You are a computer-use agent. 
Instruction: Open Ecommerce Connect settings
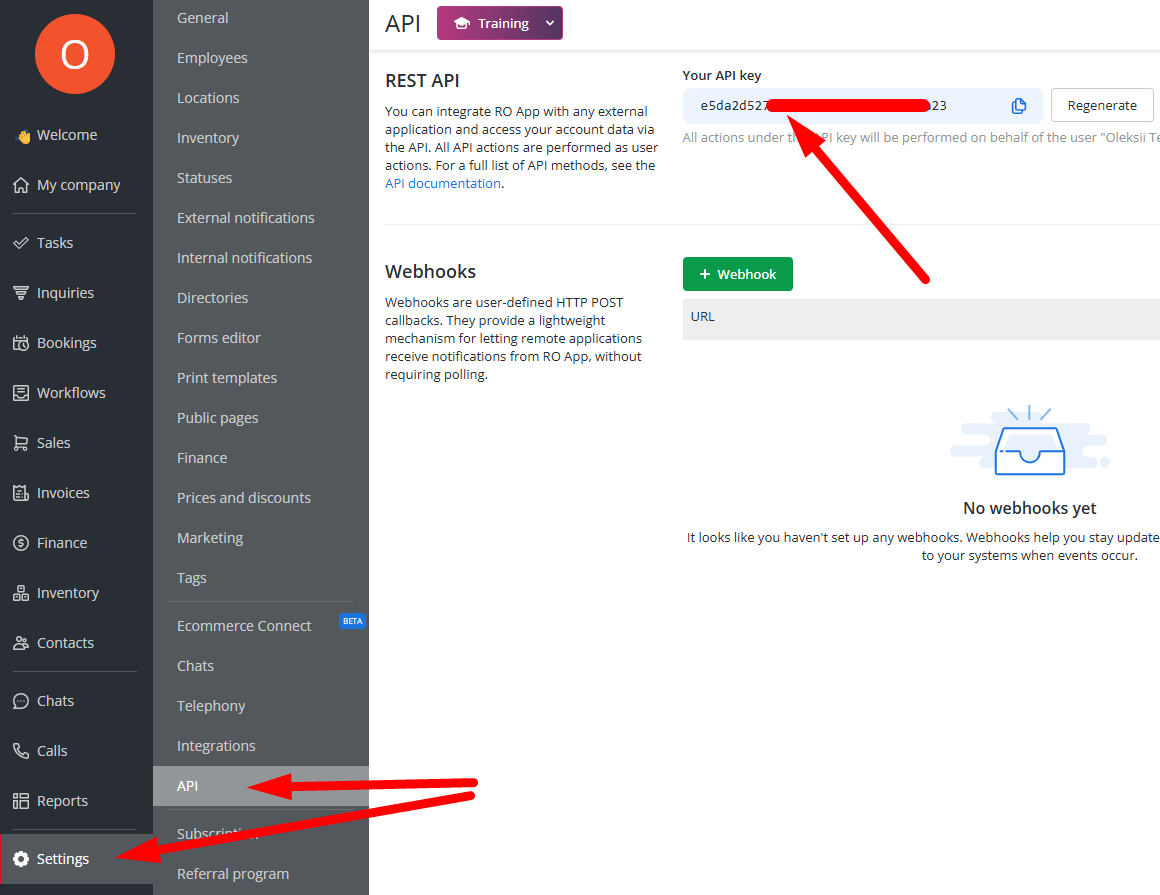pos(244,626)
